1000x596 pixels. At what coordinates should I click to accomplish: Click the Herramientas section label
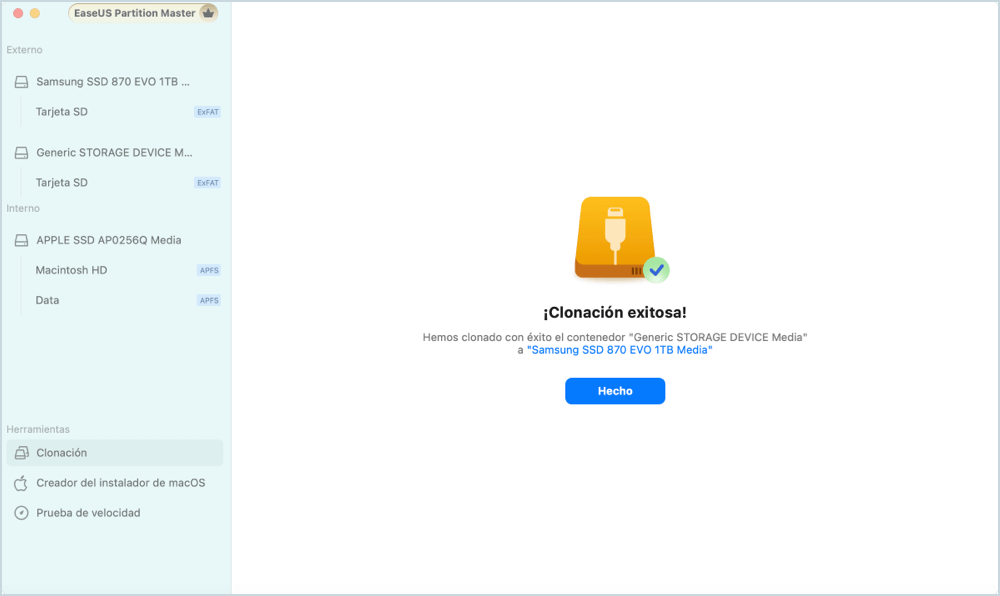pos(38,430)
